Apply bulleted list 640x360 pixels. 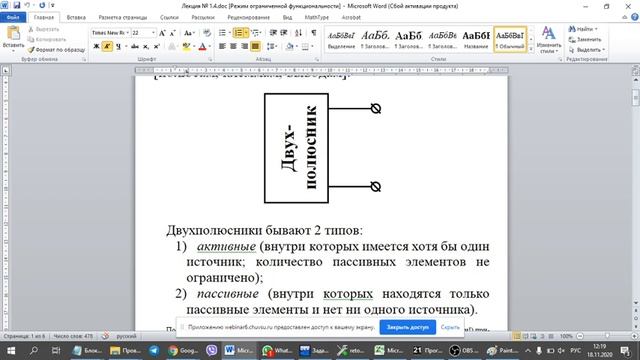(223, 33)
